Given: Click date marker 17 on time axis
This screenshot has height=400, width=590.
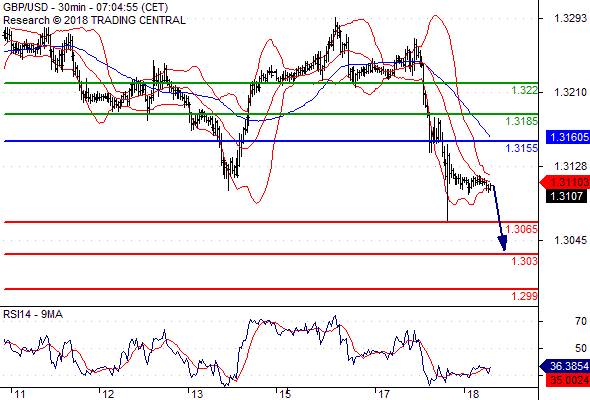Looking at the screenshot, I should pos(384,394).
